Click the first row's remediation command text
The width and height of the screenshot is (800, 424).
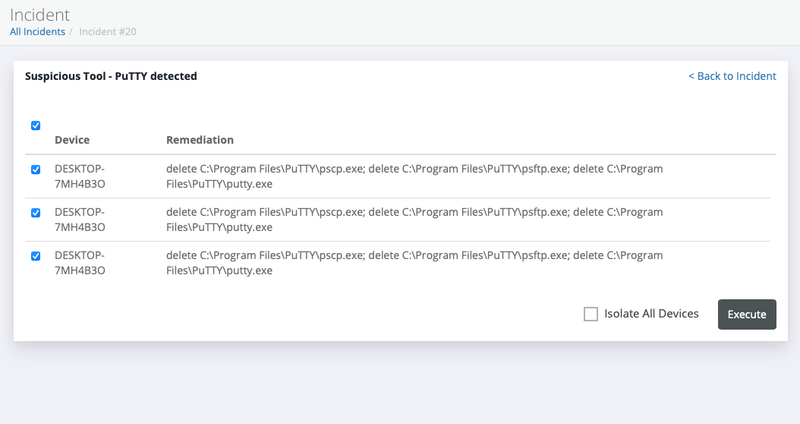[x=414, y=176]
